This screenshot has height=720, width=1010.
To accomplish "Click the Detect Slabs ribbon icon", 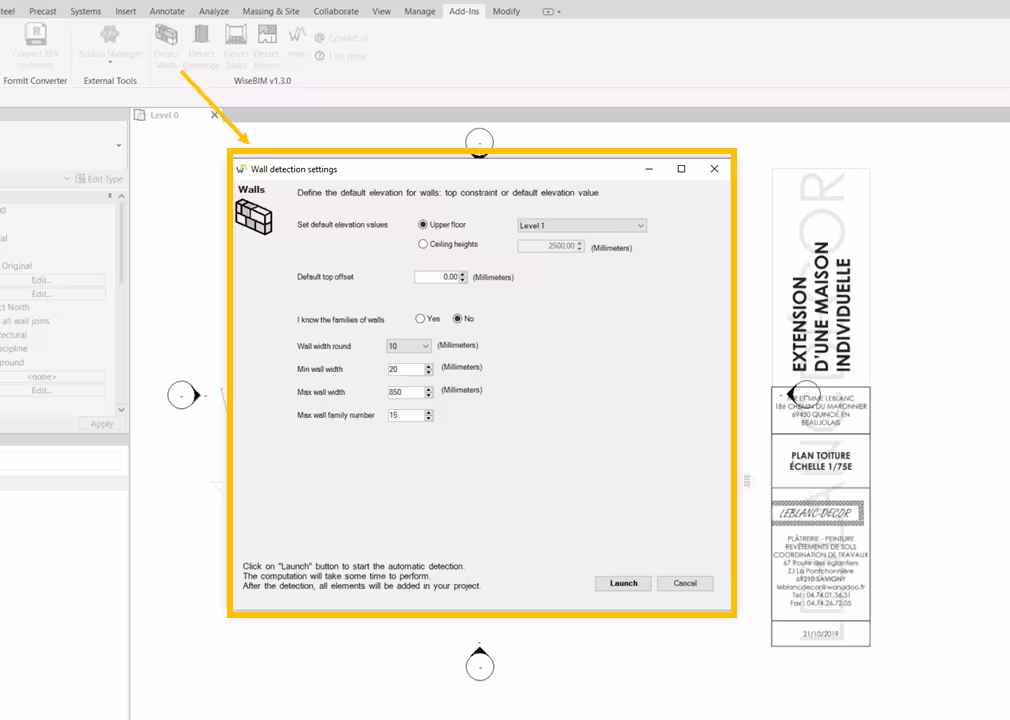I will click(236, 38).
